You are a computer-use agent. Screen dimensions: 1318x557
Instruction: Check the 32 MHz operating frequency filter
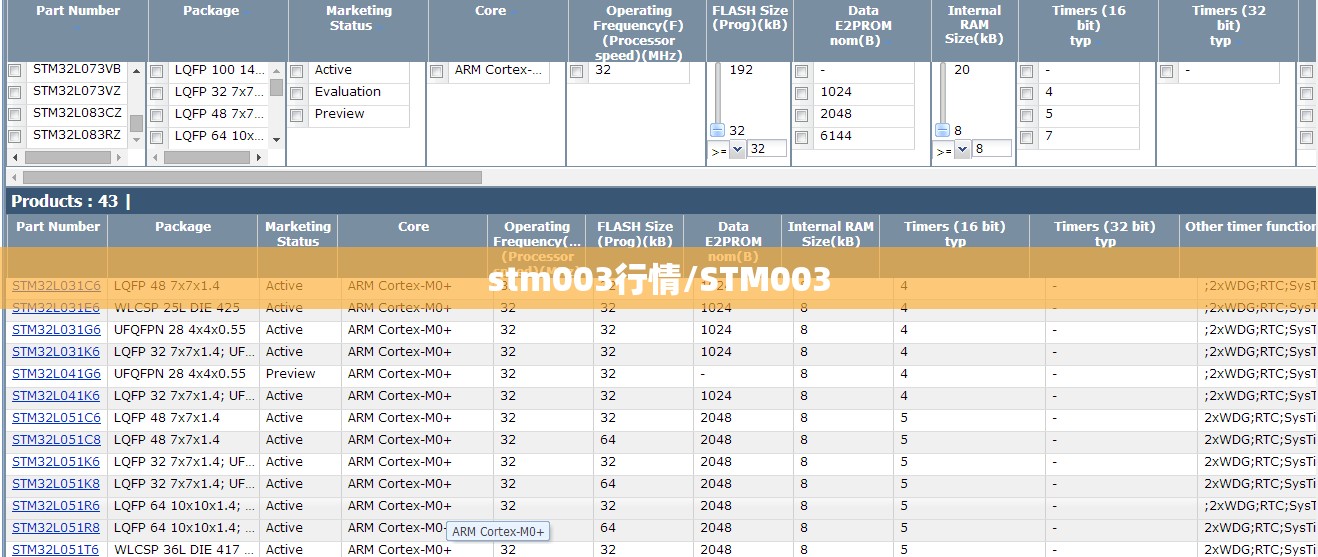pyautogui.click(x=577, y=72)
